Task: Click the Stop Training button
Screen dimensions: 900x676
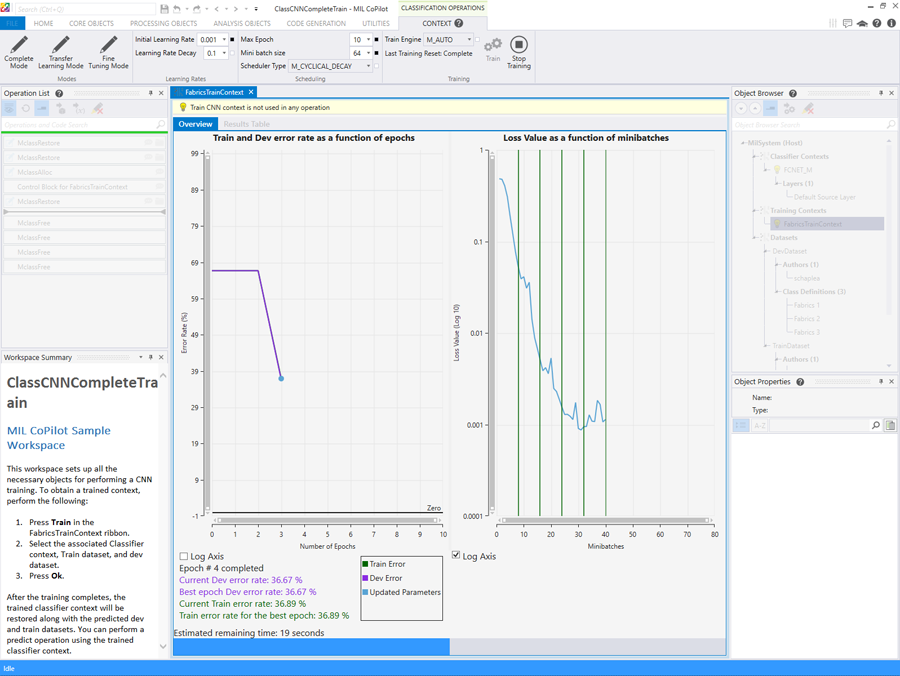Action: (x=518, y=49)
